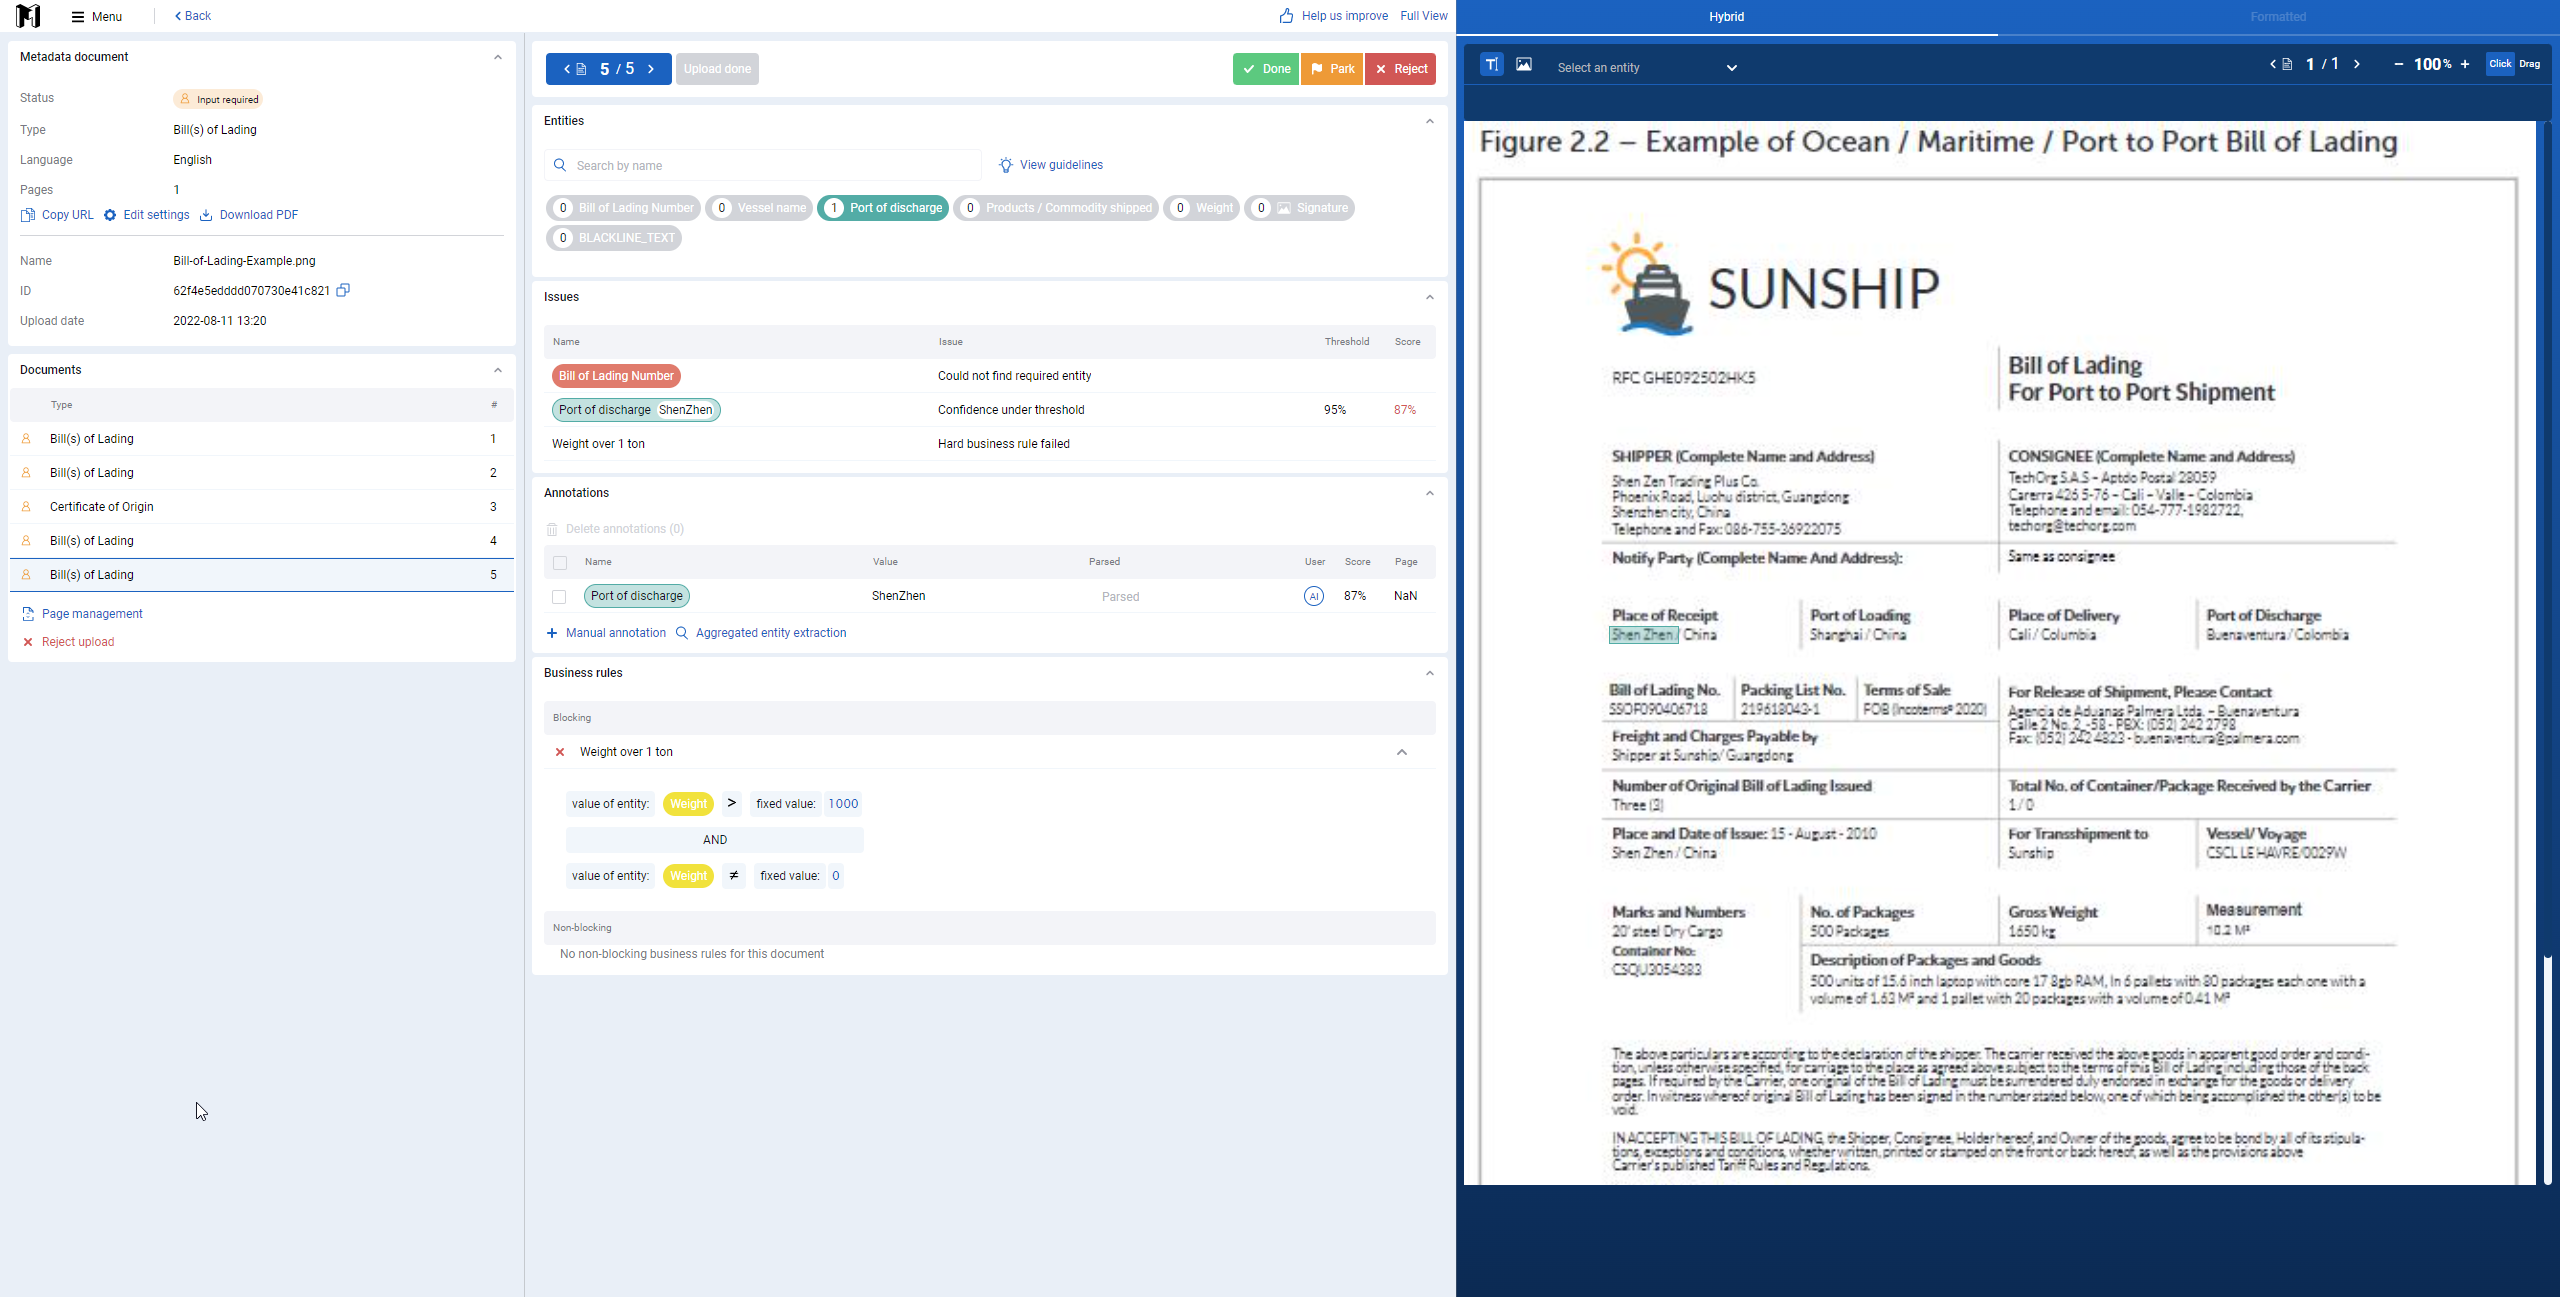Collapse the Metadata document panel

tap(498, 57)
